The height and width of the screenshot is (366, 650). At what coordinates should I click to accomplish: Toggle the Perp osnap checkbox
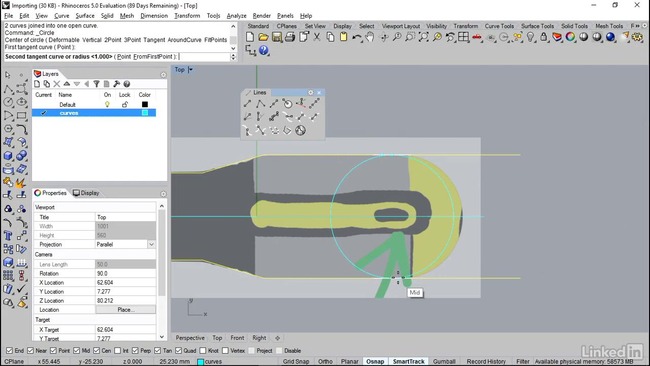click(x=135, y=351)
